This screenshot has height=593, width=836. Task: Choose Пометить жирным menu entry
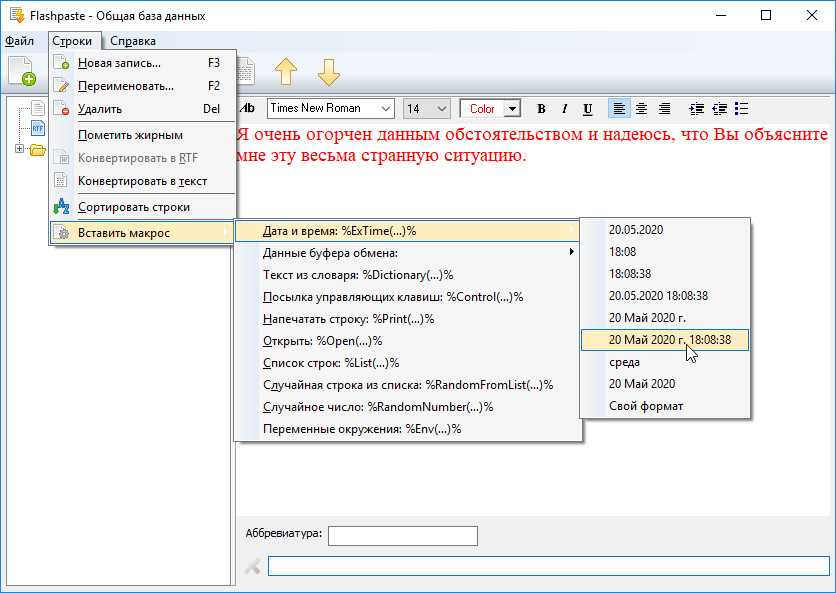click(x=142, y=135)
